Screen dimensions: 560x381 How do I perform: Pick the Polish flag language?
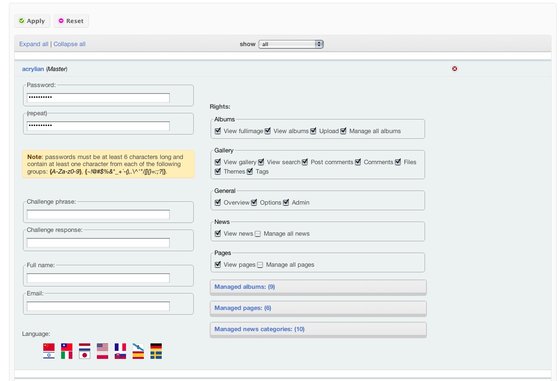102,355
